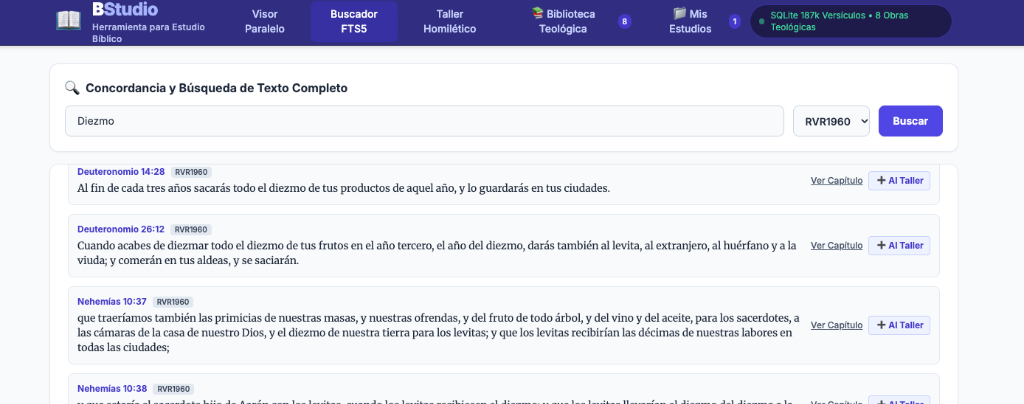Open the RVR1960 version dropdown
1024x404 pixels.
[831, 121]
